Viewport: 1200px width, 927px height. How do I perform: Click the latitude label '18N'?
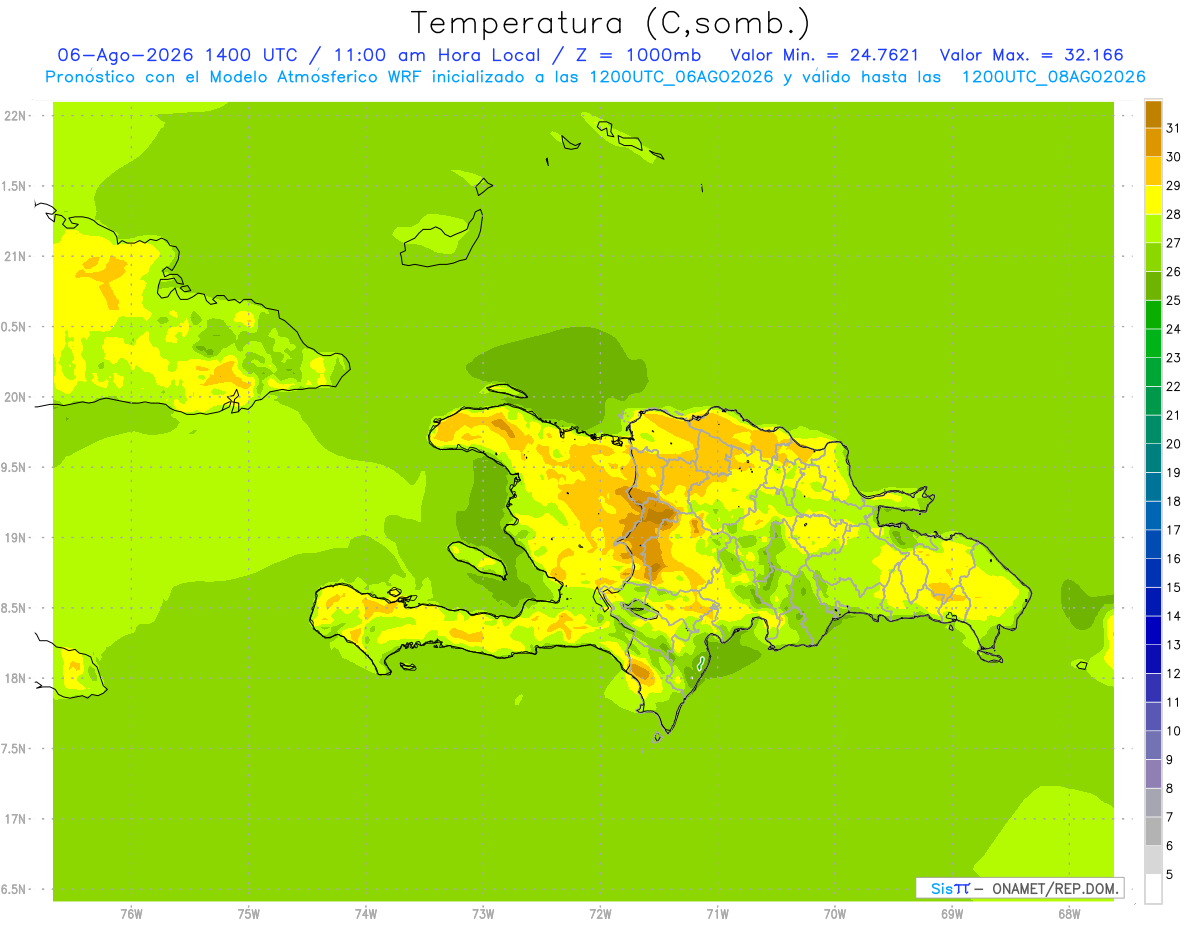coord(14,678)
